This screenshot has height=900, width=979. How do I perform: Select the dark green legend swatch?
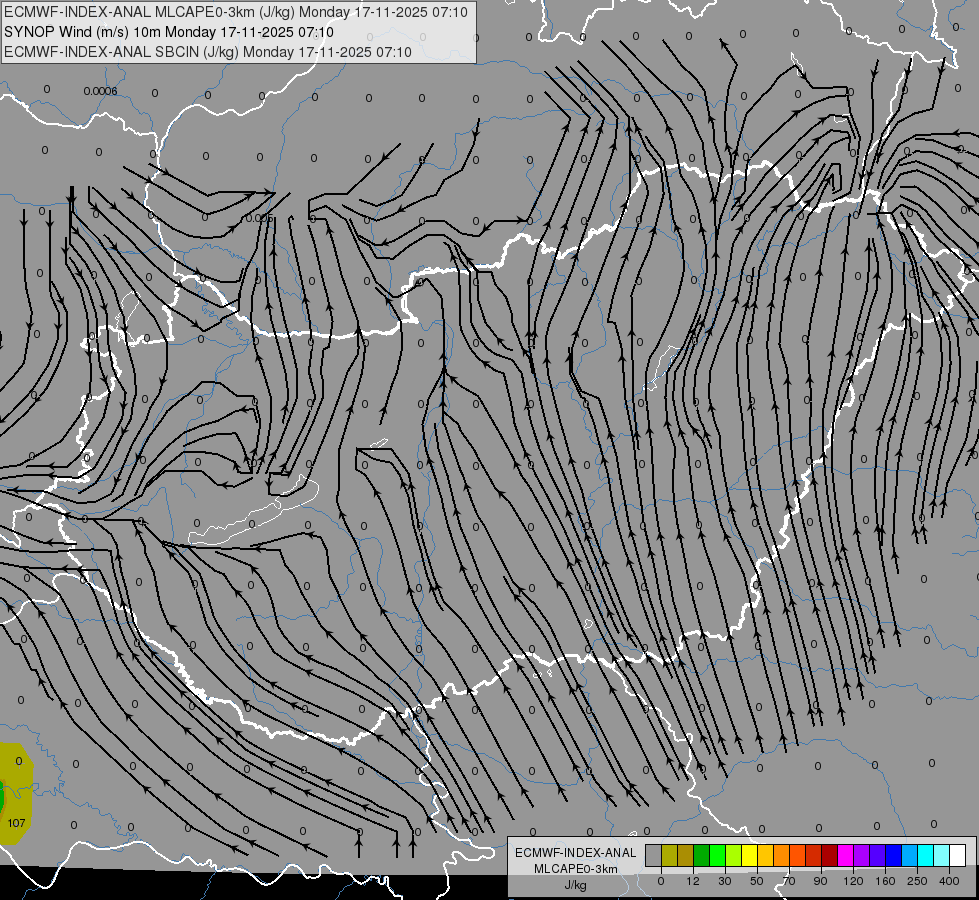click(702, 855)
